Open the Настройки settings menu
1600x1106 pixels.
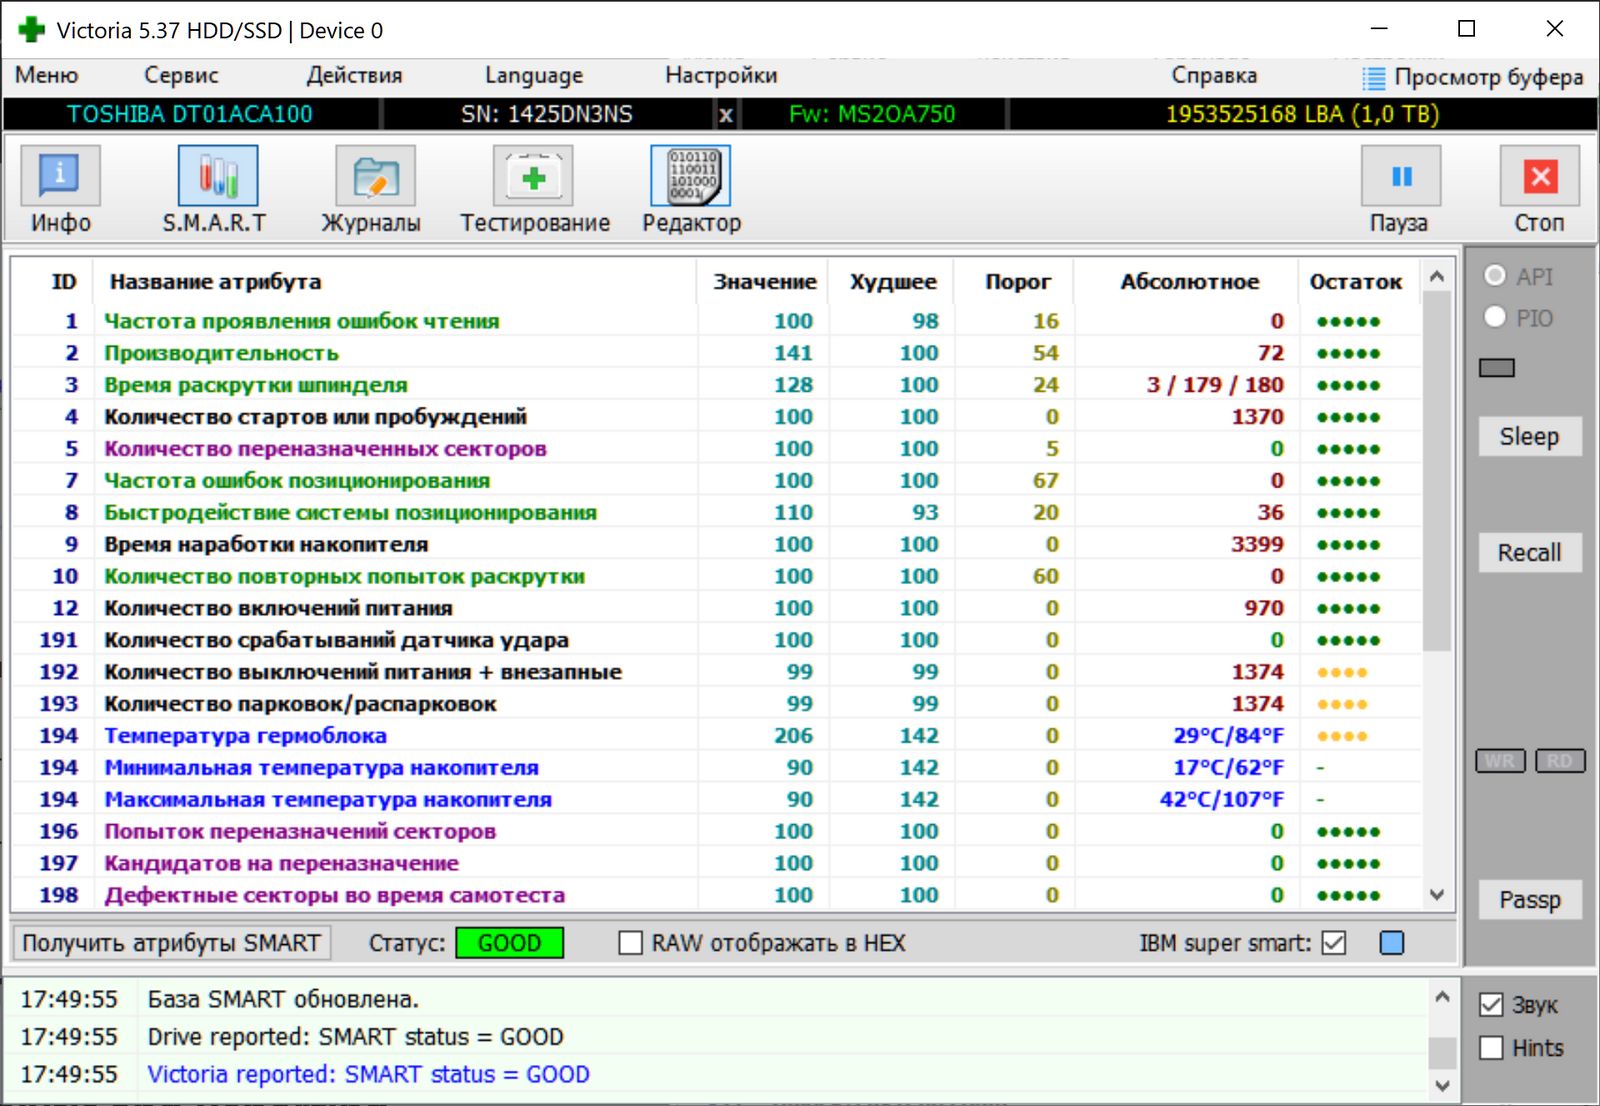(721, 76)
